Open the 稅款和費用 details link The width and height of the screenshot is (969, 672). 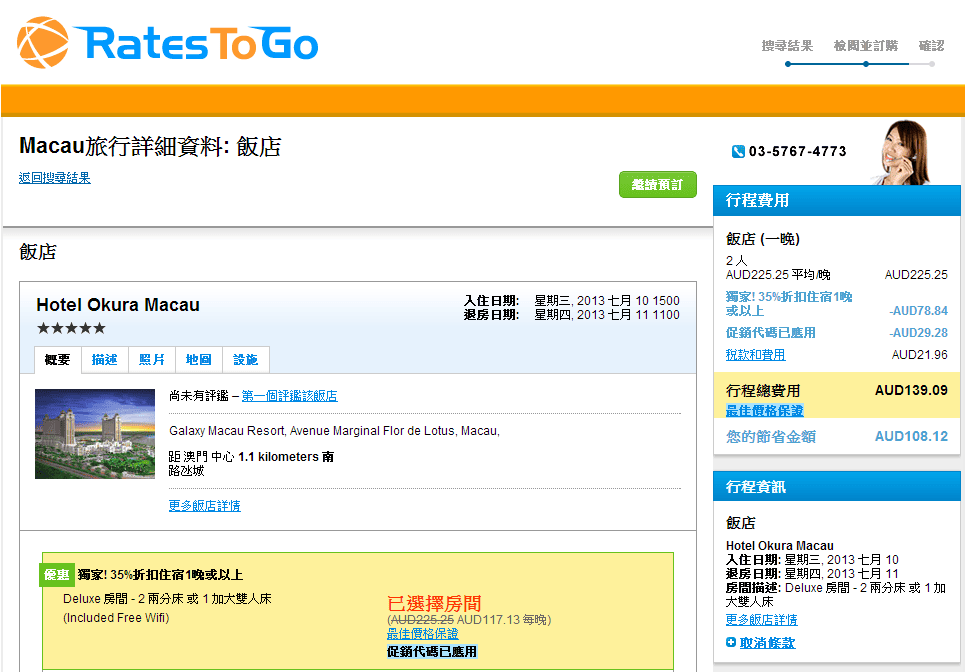[x=755, y=355]
